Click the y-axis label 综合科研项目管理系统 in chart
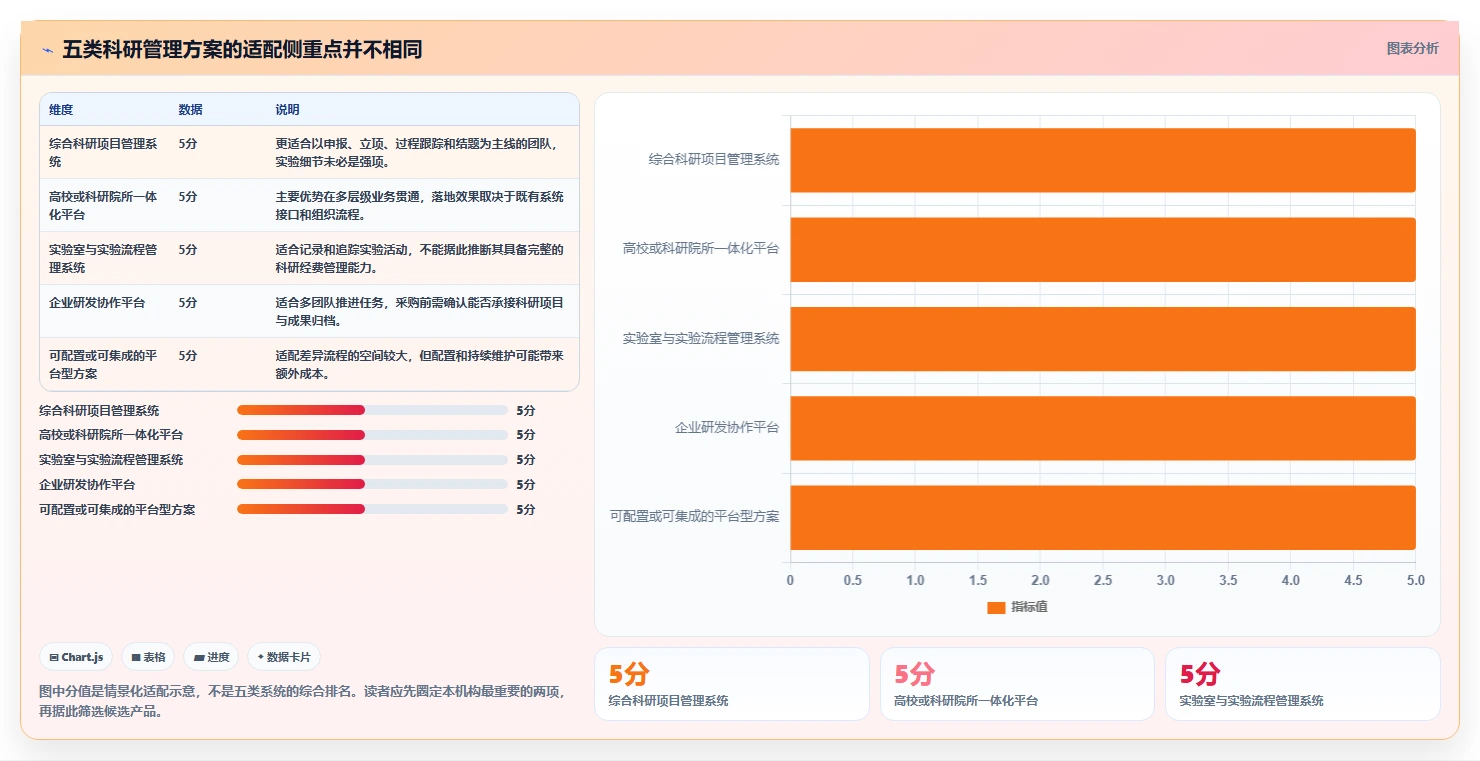 pyautogui.click(x=714, y=160)
